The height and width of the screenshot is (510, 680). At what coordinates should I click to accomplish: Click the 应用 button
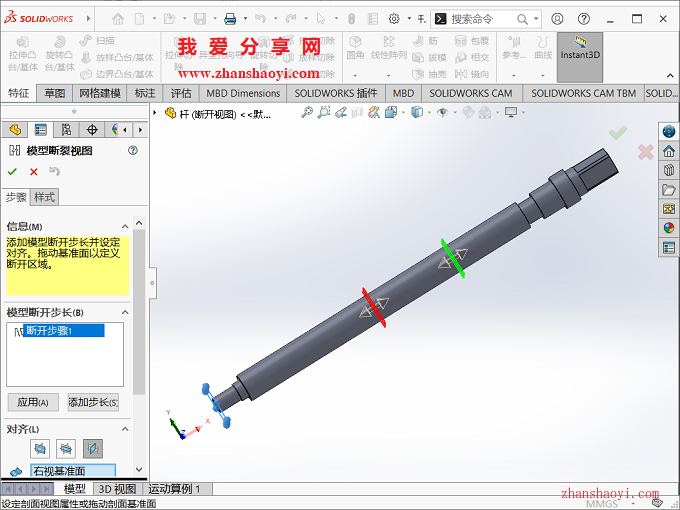click(x=32, y=402)
